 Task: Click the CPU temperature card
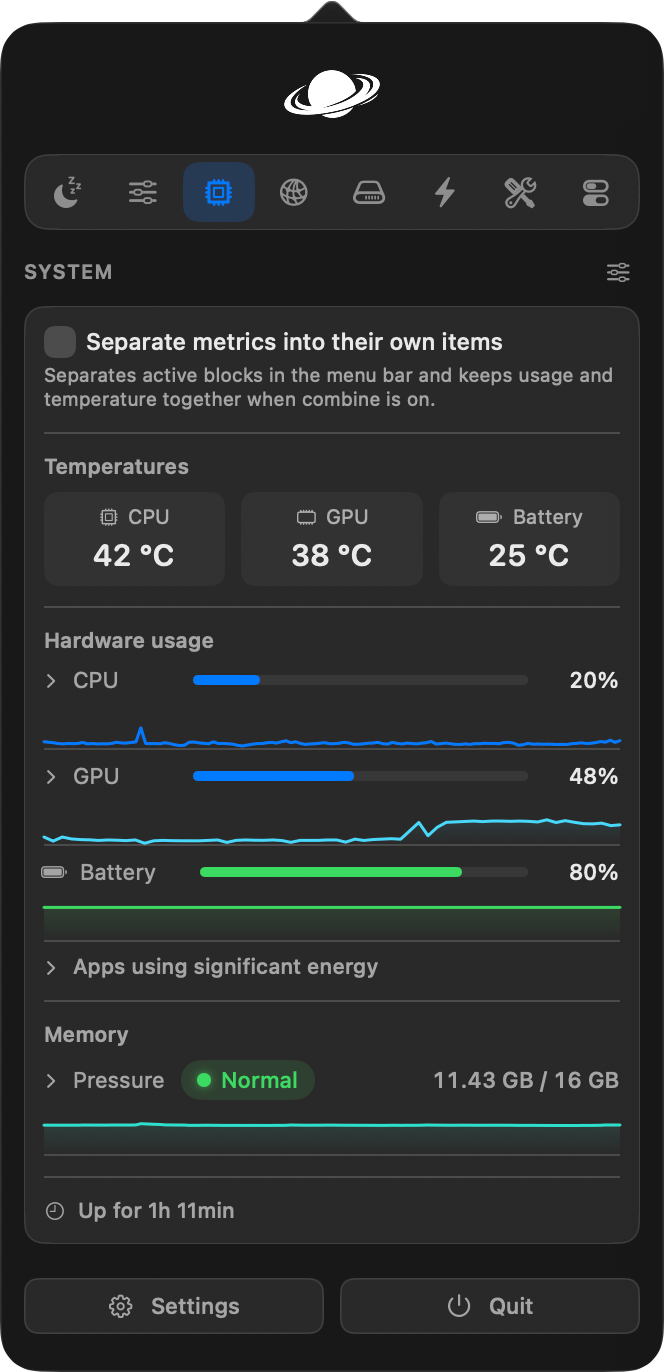pyautogui.click(x=134, y=538)
